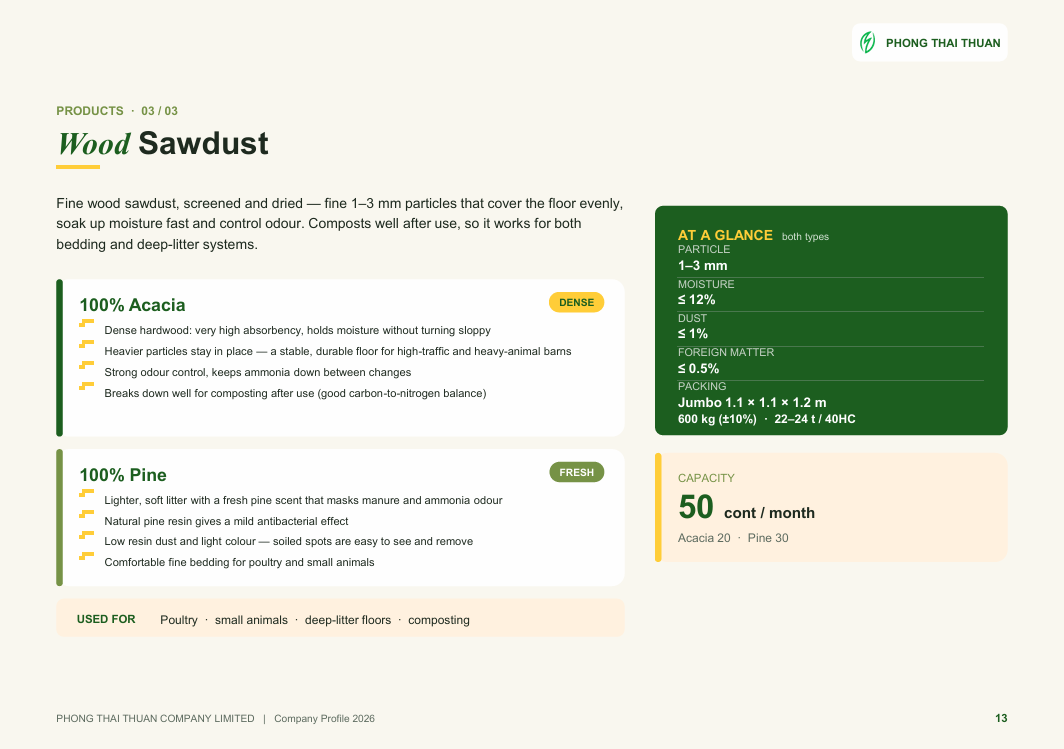Click the bullet icon beside 'Heavier particles' line
Image resolution: width=1064 pixels, height=749 pixels.
point(86,345)
